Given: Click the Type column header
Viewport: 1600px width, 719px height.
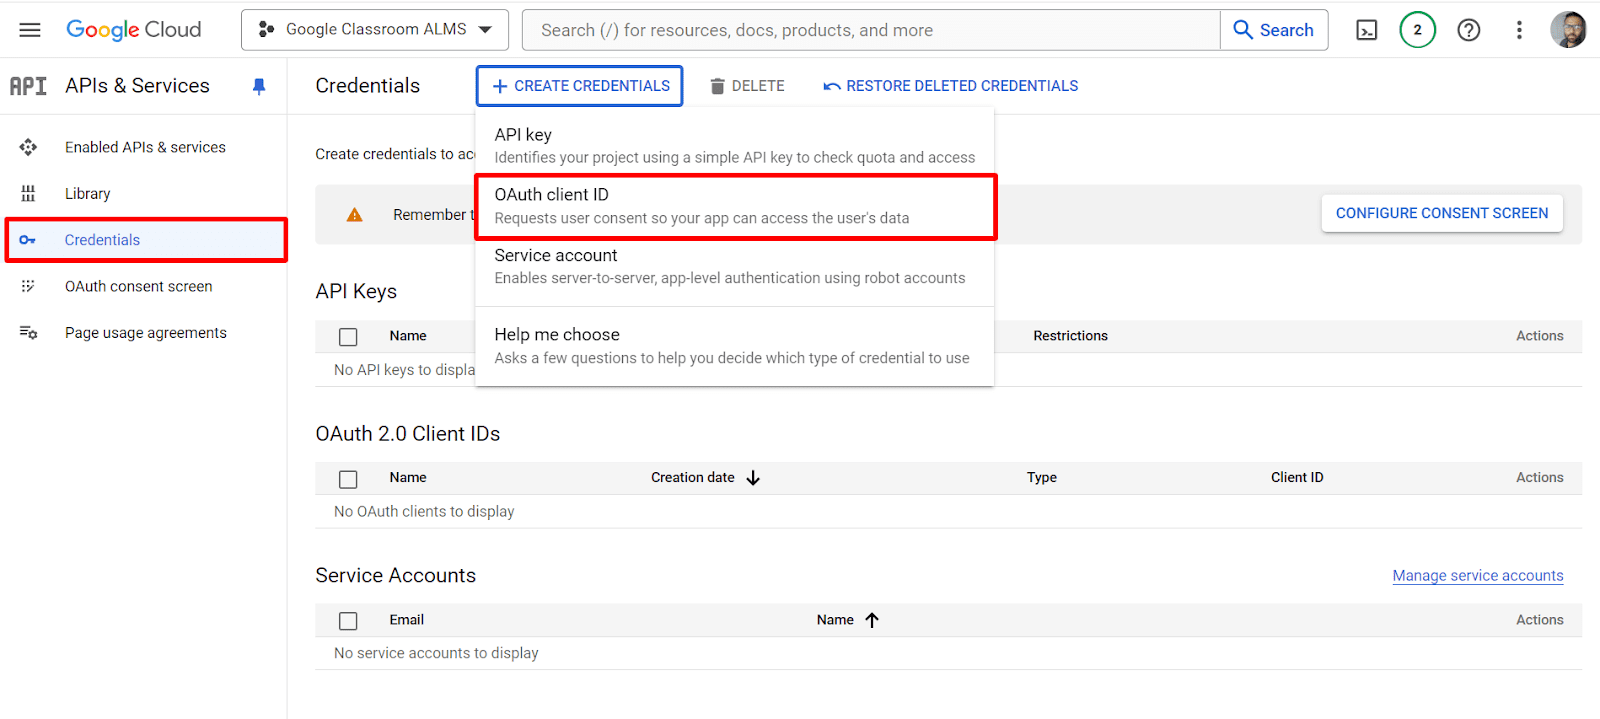Looking at the screenshot, I should 1042,478.
